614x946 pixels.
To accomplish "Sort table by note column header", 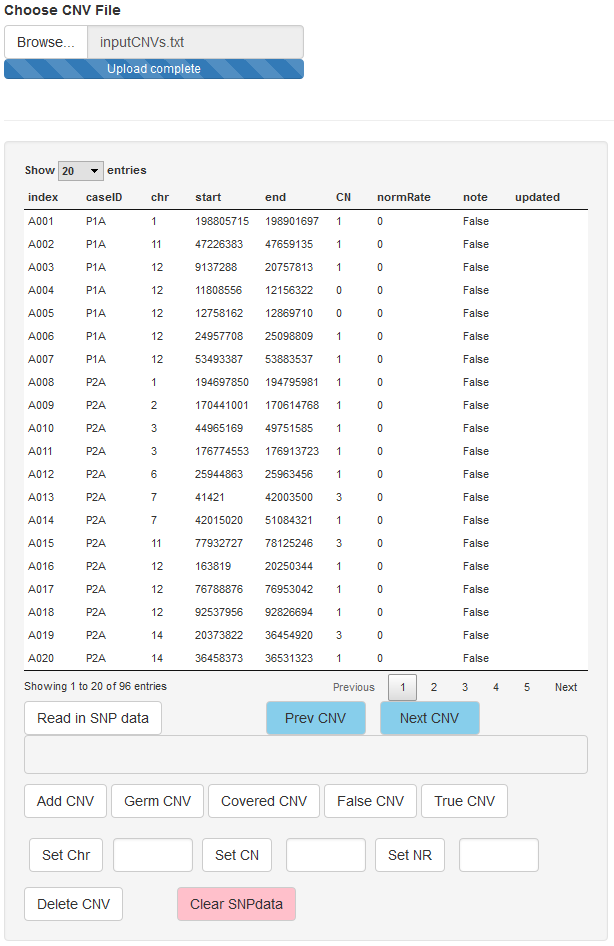I will pyautogui.click(x=475, y=197).
